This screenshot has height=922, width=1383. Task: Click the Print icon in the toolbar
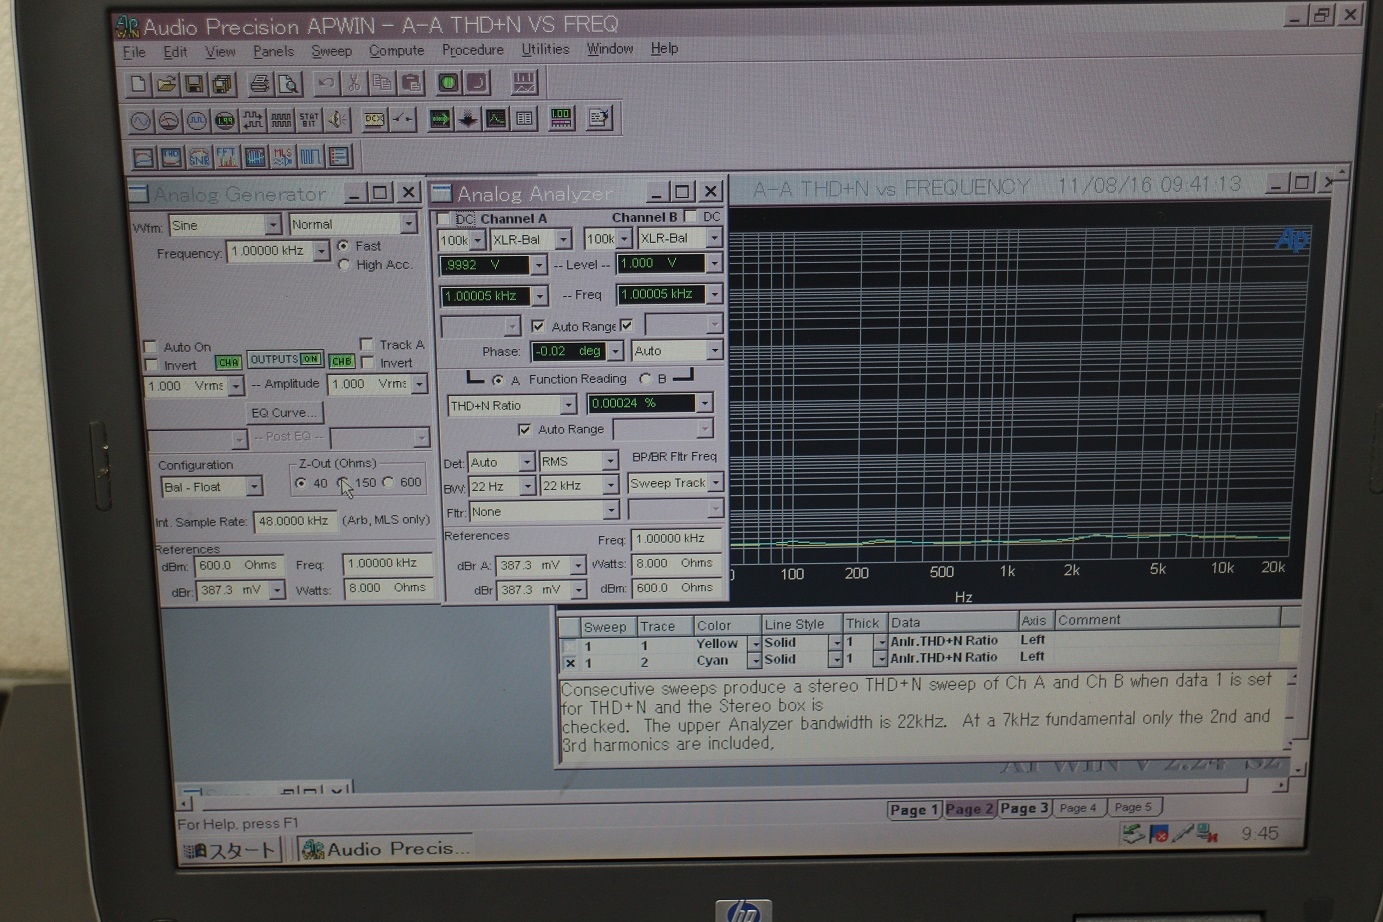click(x=260, y=83)
